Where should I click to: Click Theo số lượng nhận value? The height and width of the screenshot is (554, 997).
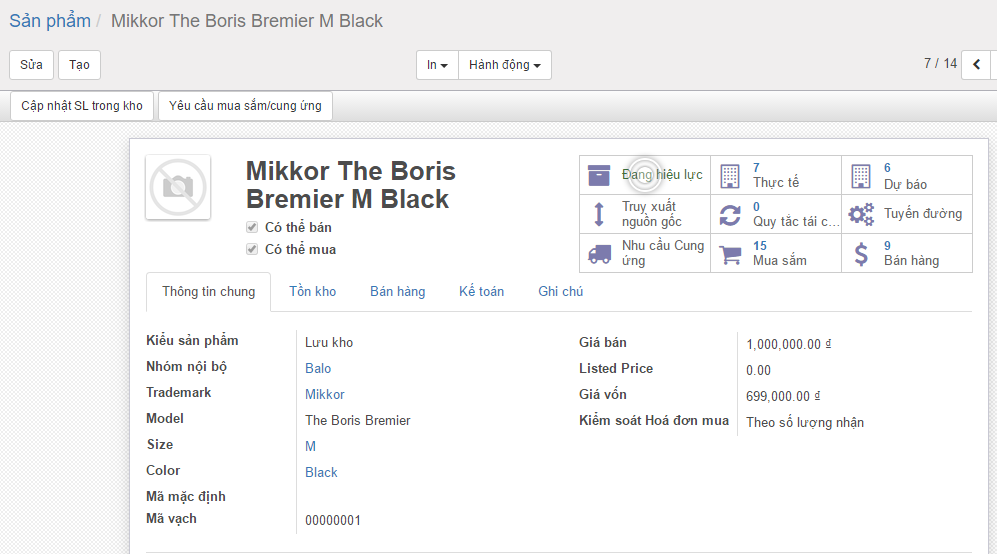click(x=805, y=422)
